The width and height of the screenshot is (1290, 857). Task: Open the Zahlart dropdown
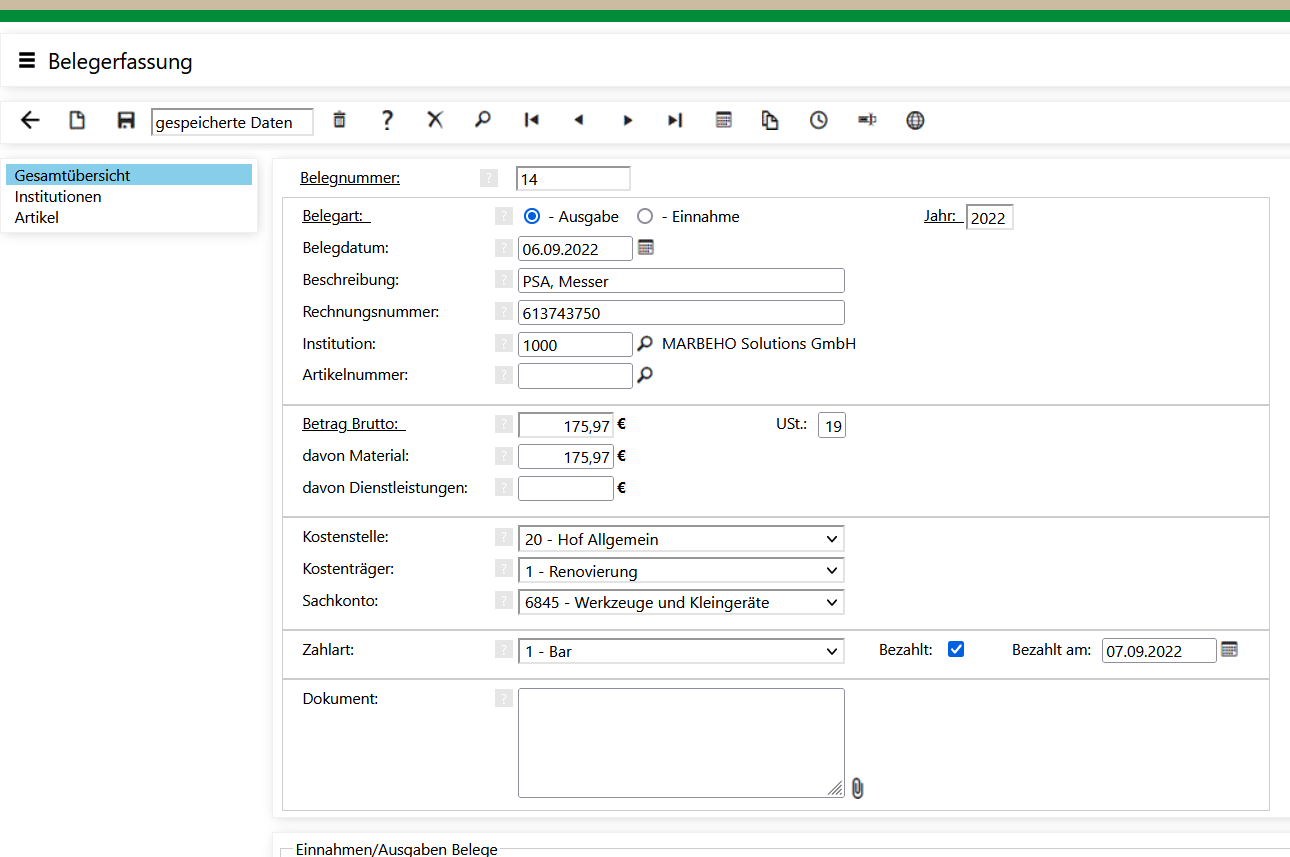[681, 651]
